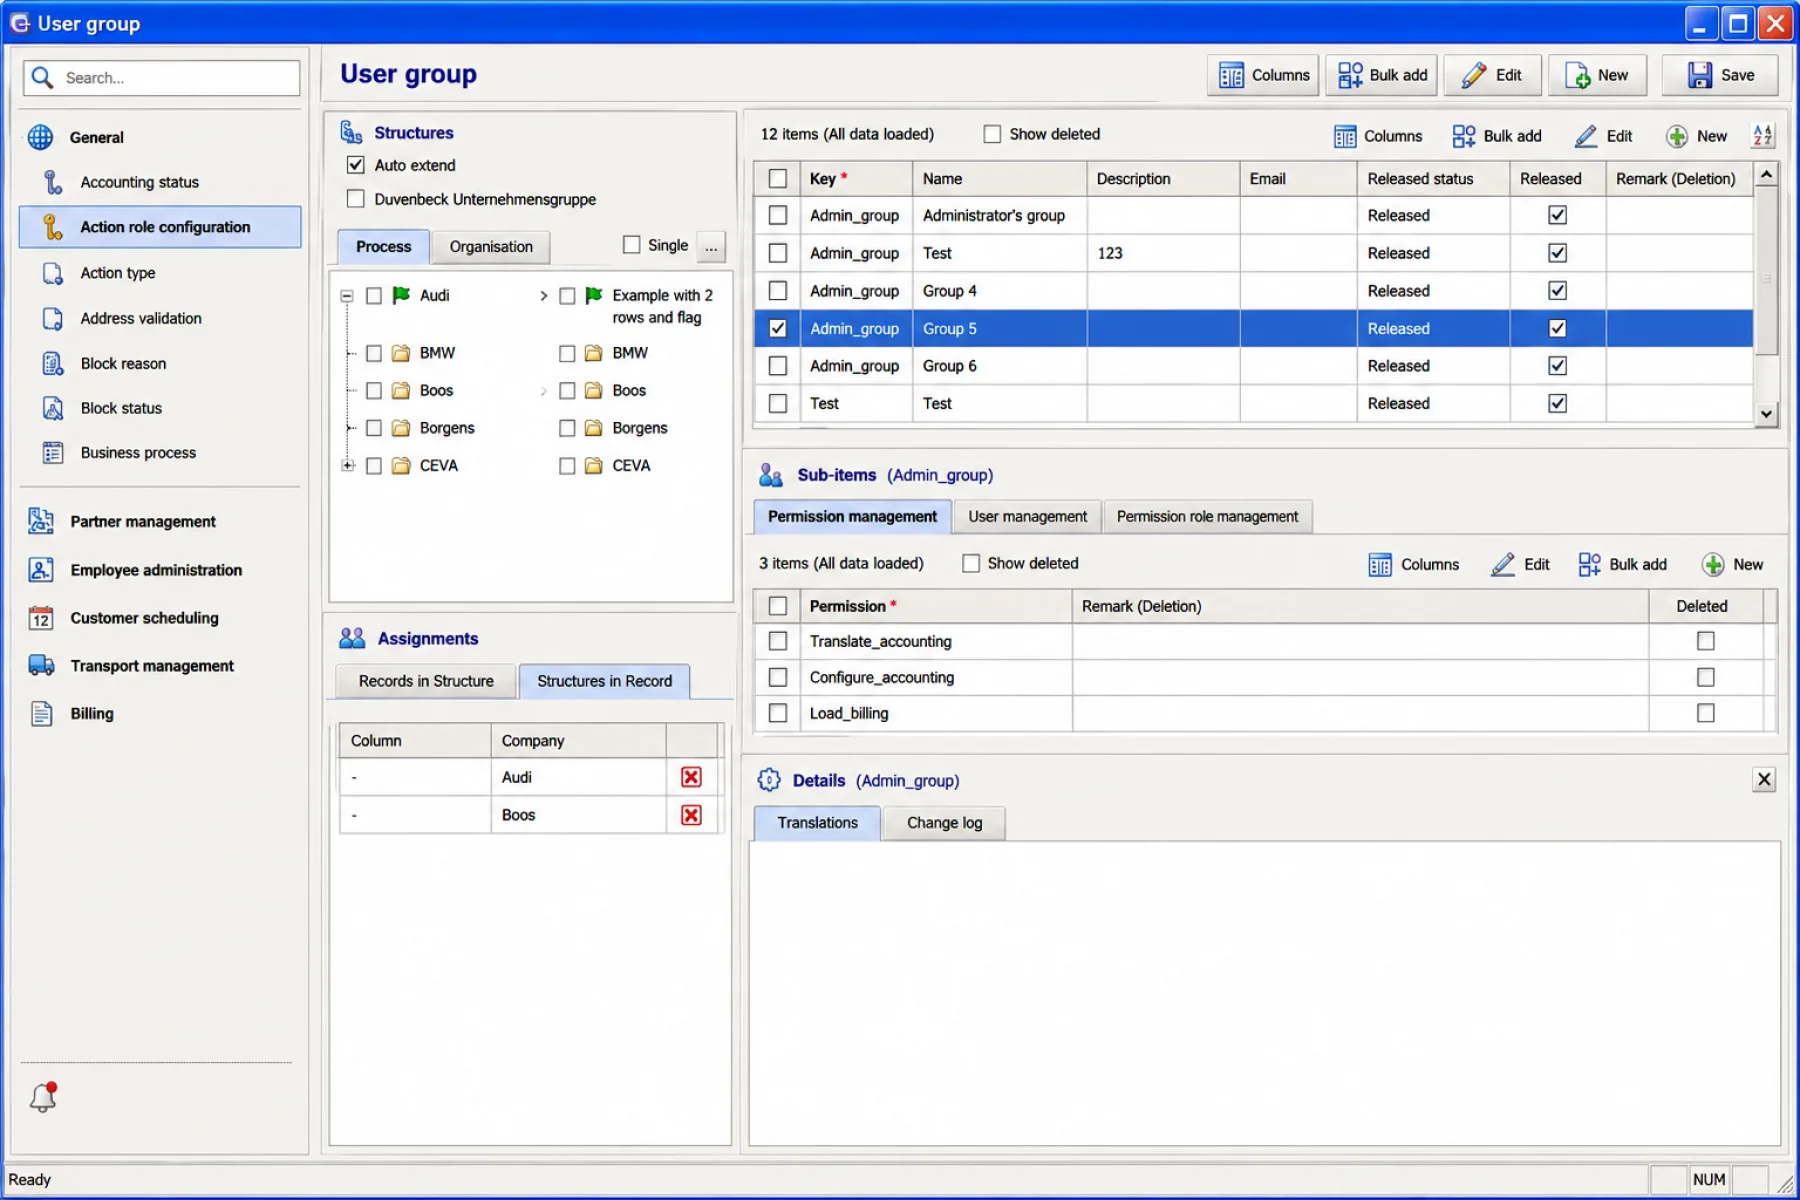Toggle Deleted checkbox for Load_billing
Image resolution: width=1800 pixels, height=1200 pixels.
(x=1706, y=713)
